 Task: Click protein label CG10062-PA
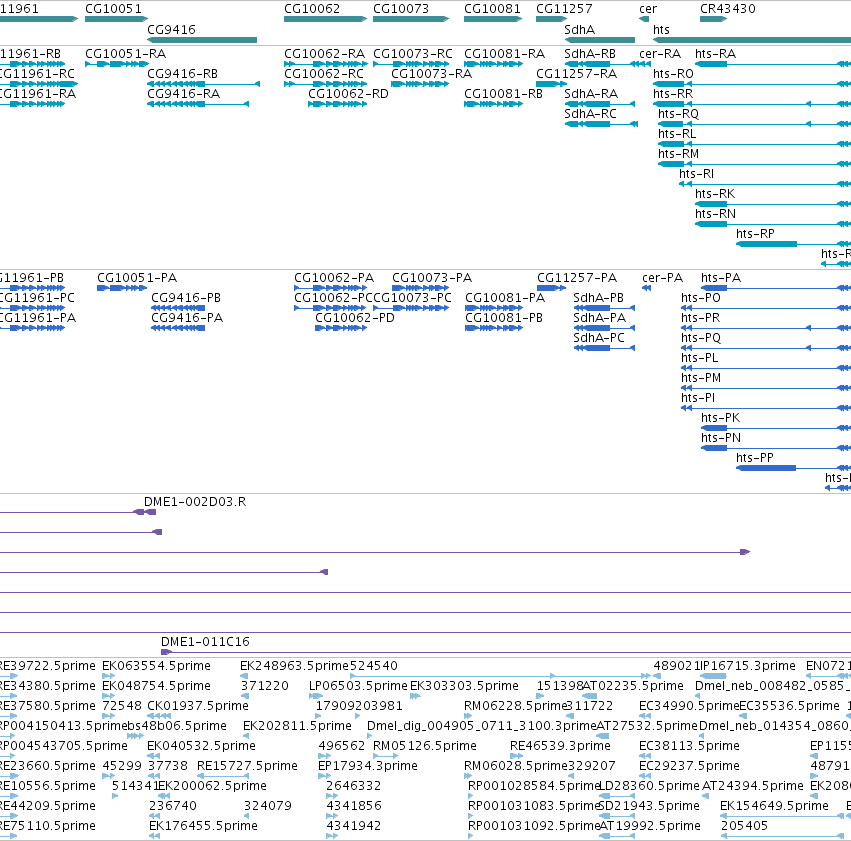(334, 278)
